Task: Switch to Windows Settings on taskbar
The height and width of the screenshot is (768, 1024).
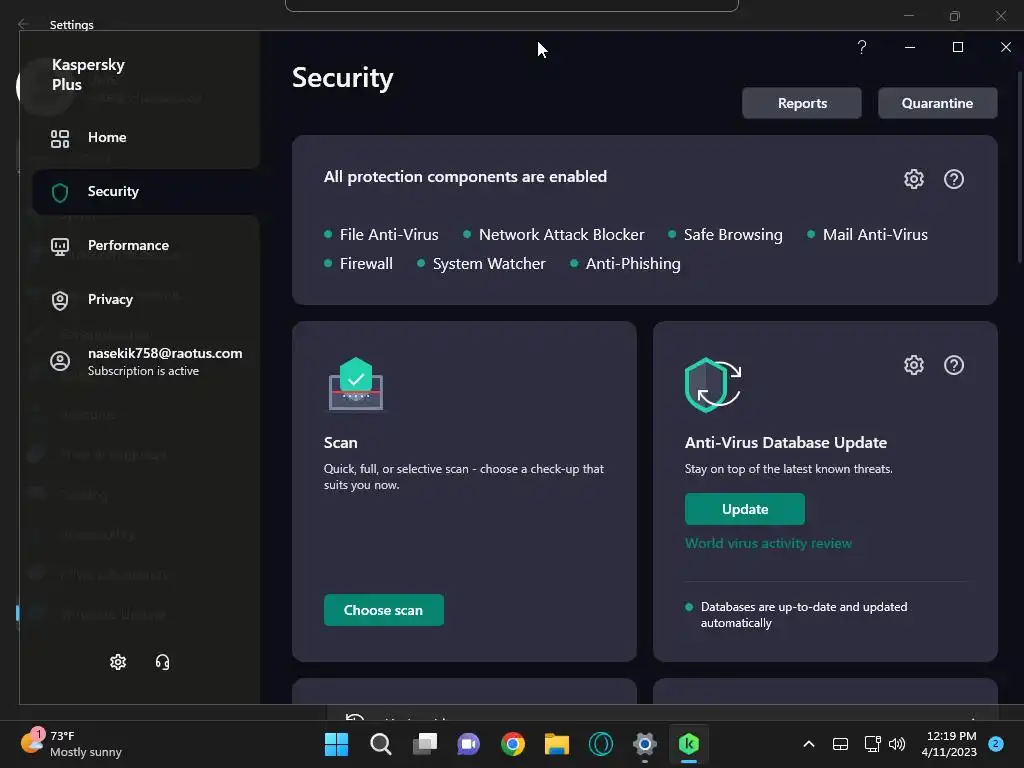Action: pyautogui.click(x=645, y=744)
